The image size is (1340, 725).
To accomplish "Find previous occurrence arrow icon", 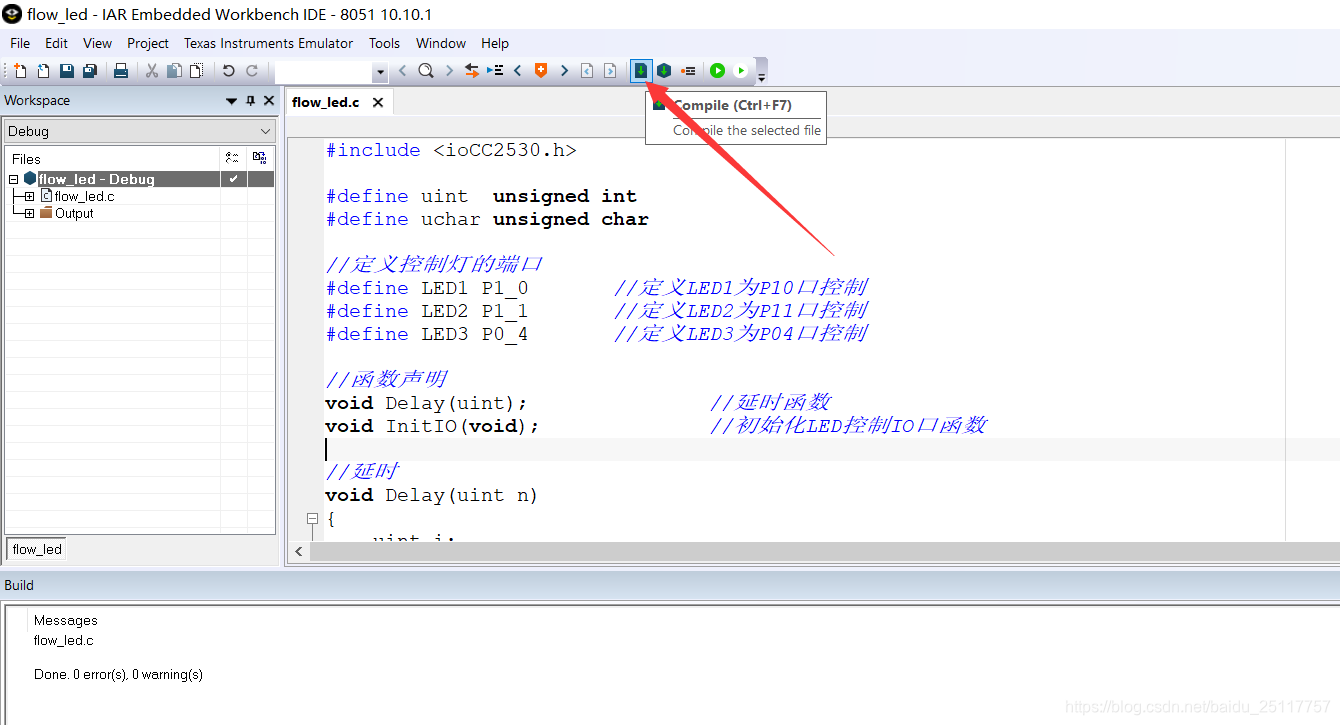I will coord(403,71).
